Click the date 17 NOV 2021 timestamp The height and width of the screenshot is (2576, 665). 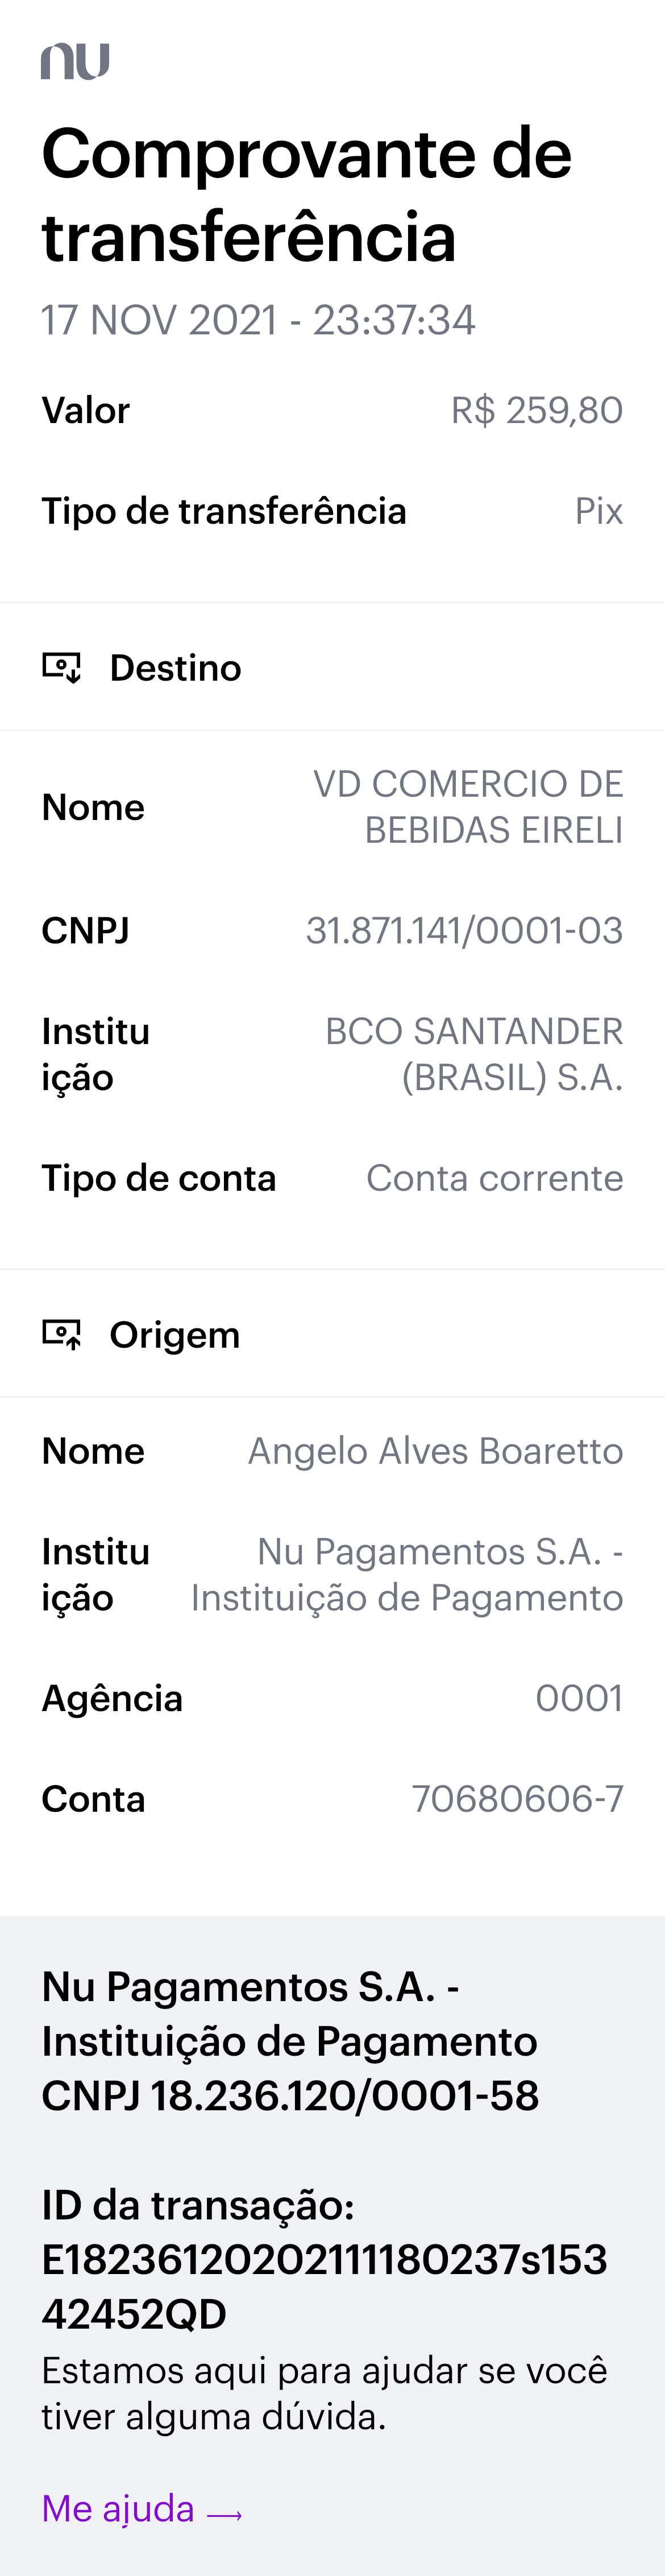258,320
